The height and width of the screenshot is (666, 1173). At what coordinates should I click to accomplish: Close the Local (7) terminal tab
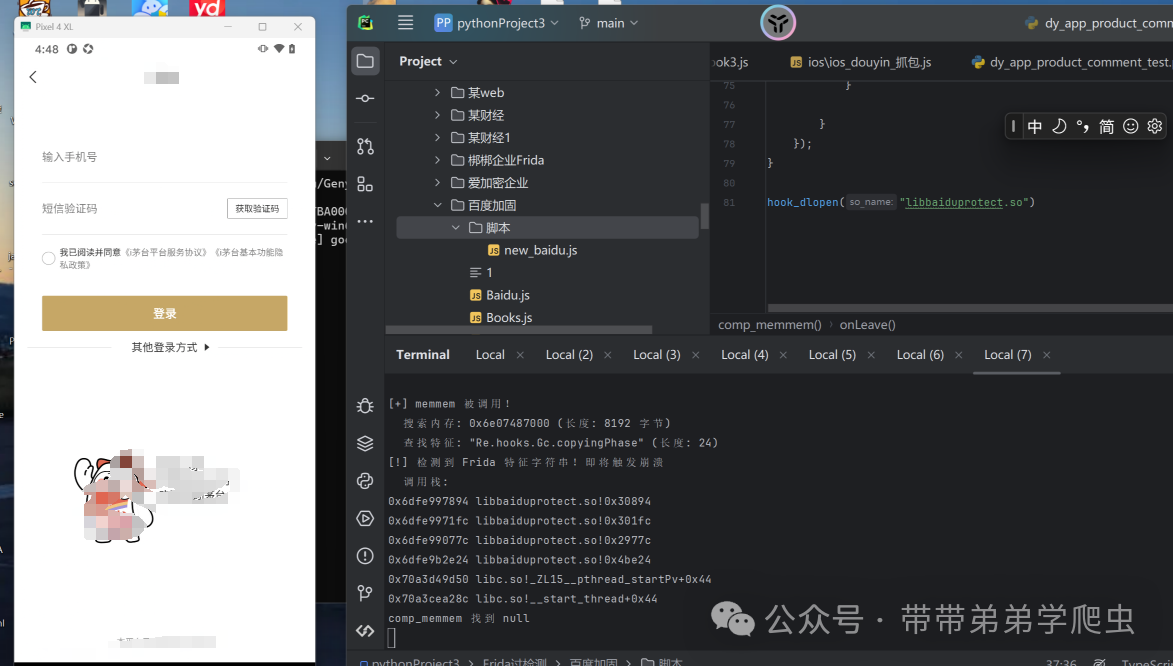(1047, 355)
